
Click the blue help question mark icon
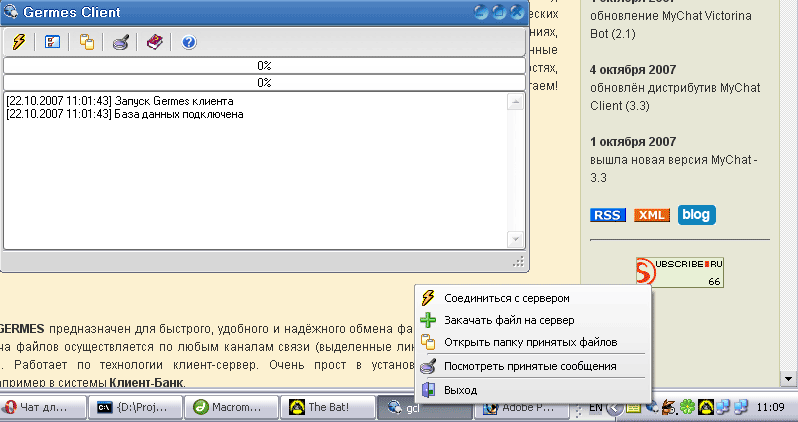[x=189, y=42]
